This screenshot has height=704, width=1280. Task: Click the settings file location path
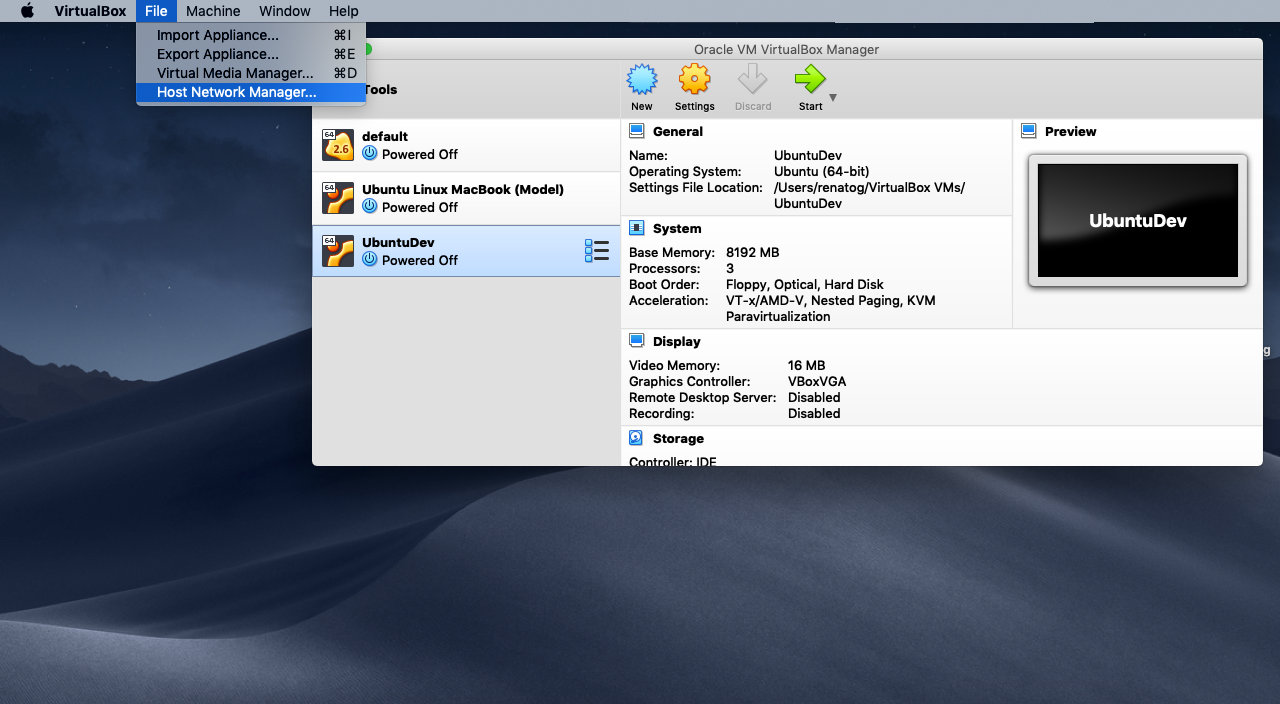click(x=869, y=195)
